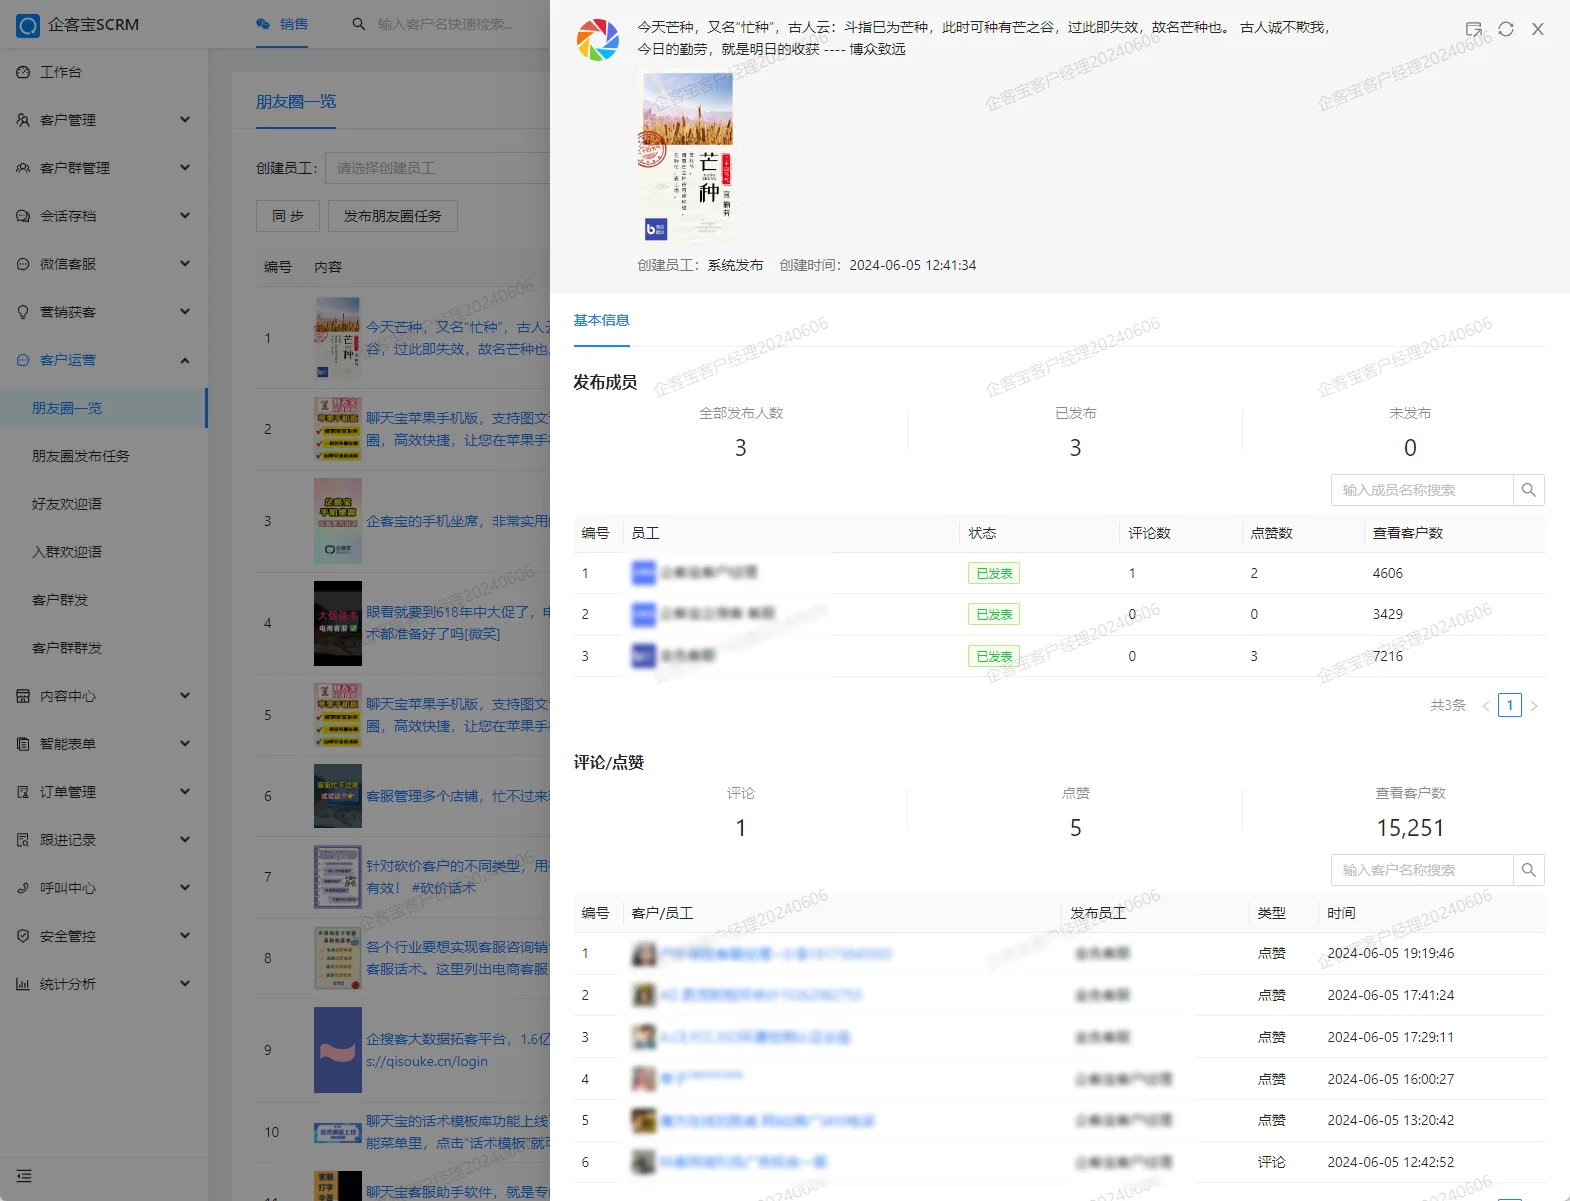Click search icon beside member name search
The width and height of the screenshot is (1570, 1201).
[x=1528, y=490]
